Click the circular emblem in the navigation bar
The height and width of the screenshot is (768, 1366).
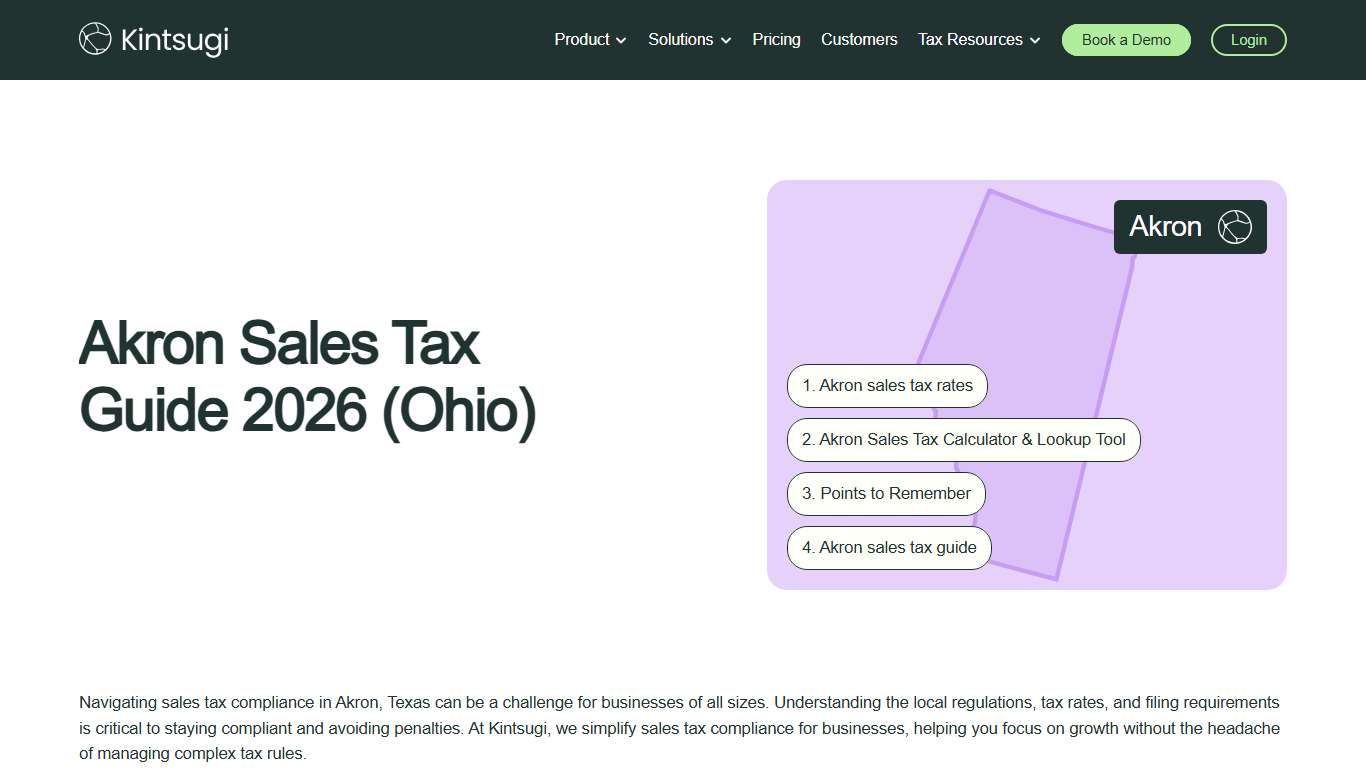[x=95, y=39]
